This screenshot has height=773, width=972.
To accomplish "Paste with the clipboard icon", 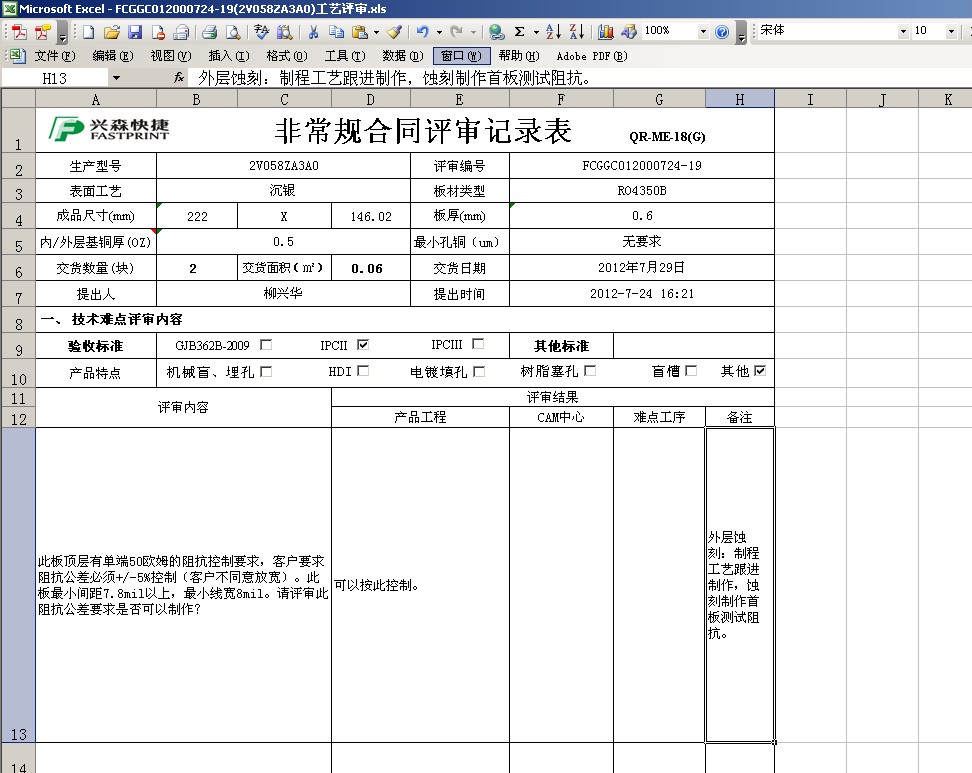I will [x=360, y=32].
